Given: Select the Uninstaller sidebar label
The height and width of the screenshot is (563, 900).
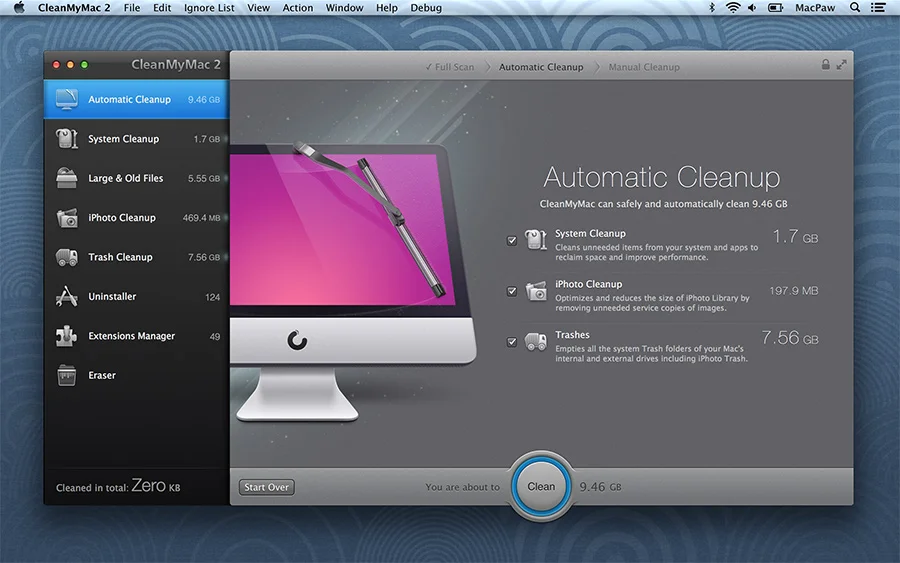Looking at the screenshot, I should 112,296.
